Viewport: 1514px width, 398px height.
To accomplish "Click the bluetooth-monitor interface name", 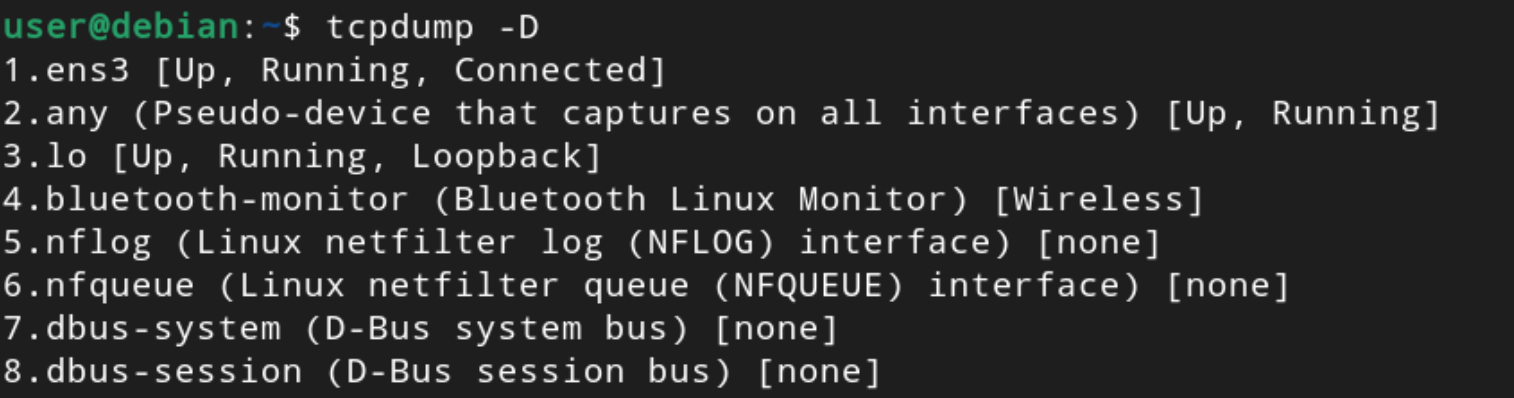I will coord(227,200).
